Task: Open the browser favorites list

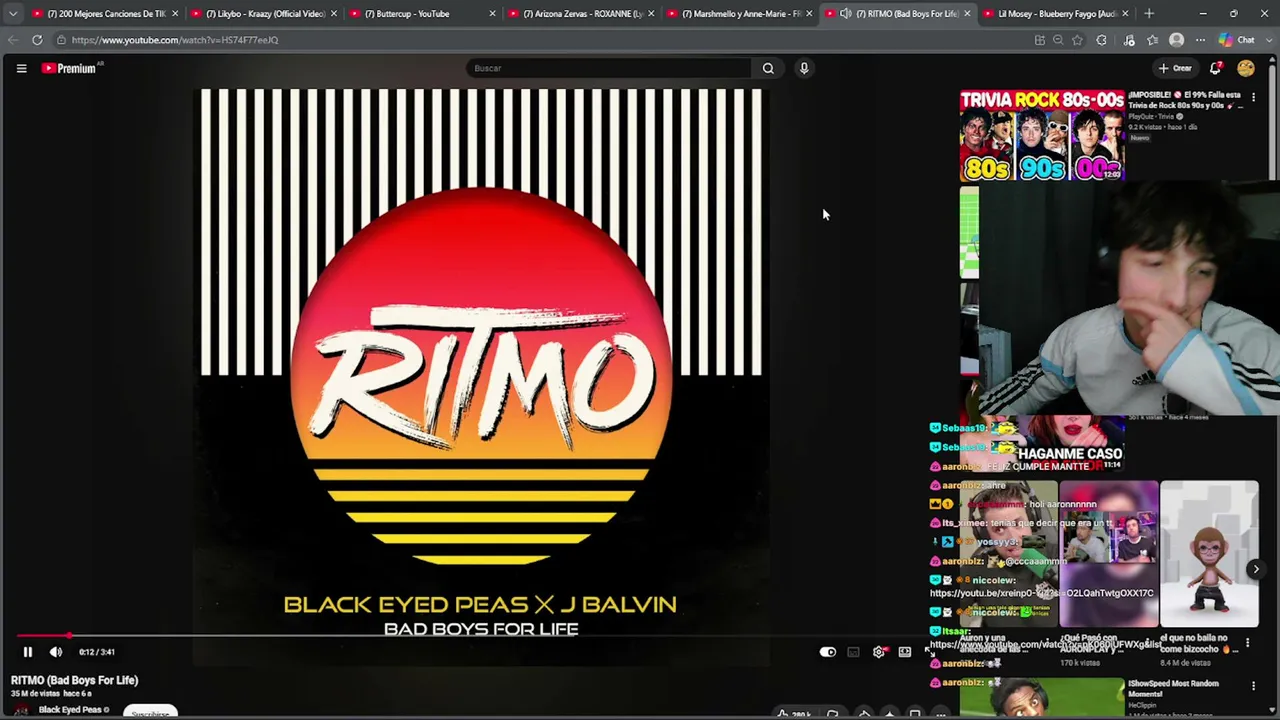Action: coord(1153,40)
